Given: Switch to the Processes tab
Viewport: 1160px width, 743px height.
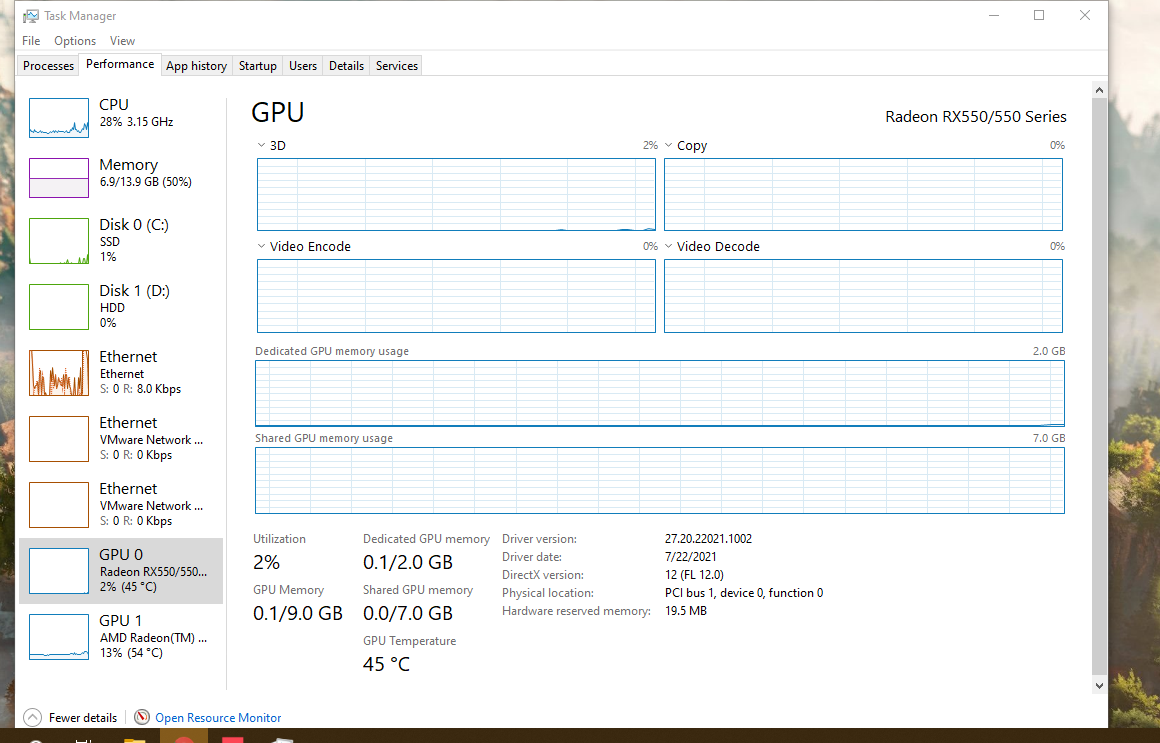Looking at the screenshot, I should (48, 66).
